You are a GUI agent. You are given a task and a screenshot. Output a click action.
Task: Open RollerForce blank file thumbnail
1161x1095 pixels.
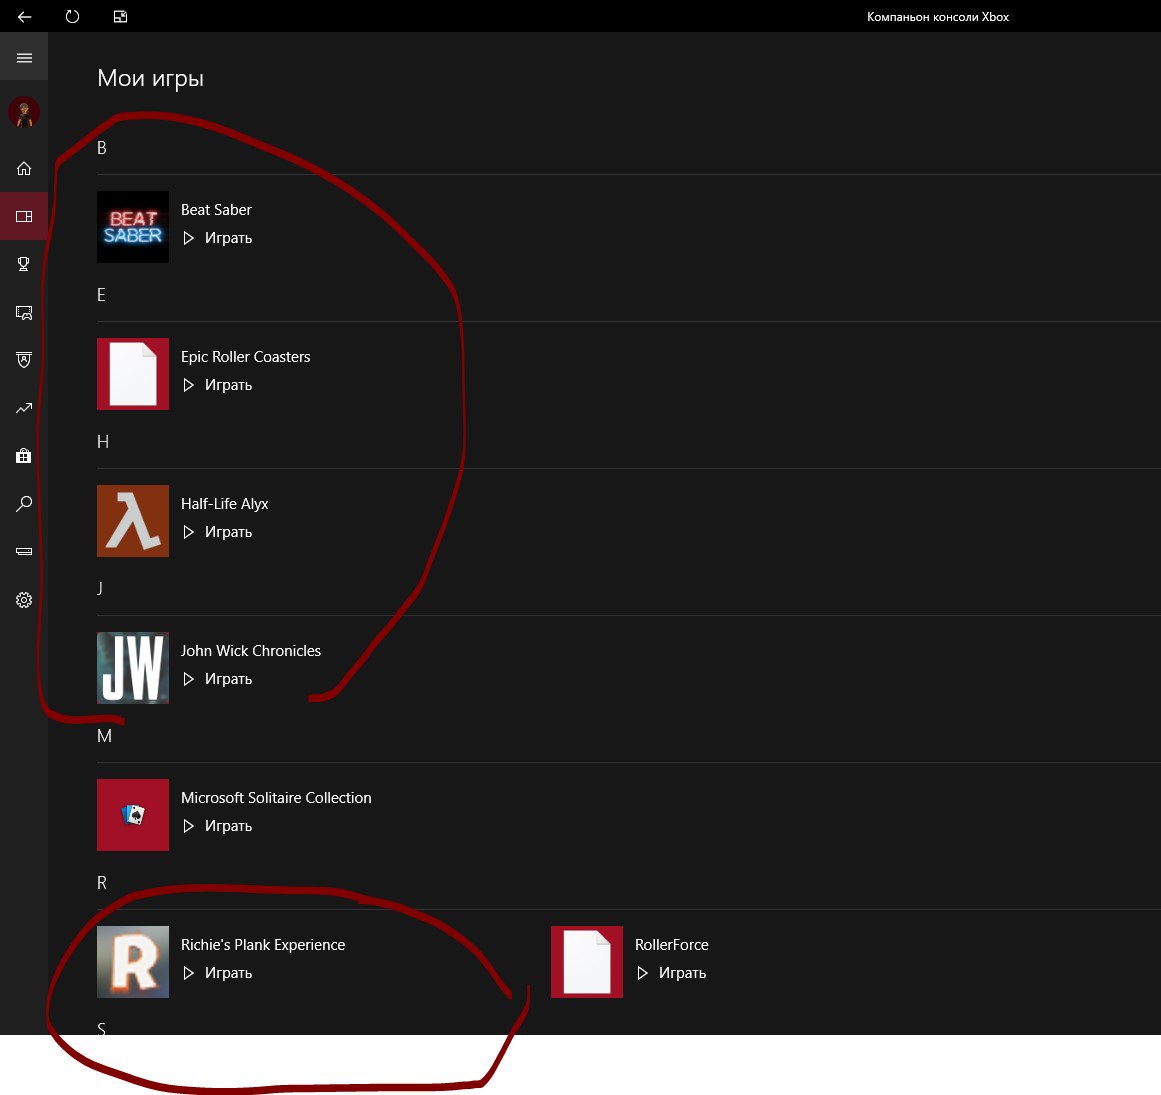tap(587, 962)
